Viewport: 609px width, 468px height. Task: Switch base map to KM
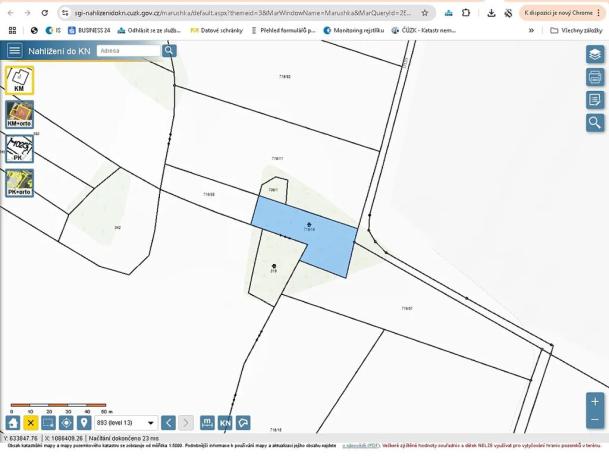[19, 80]
